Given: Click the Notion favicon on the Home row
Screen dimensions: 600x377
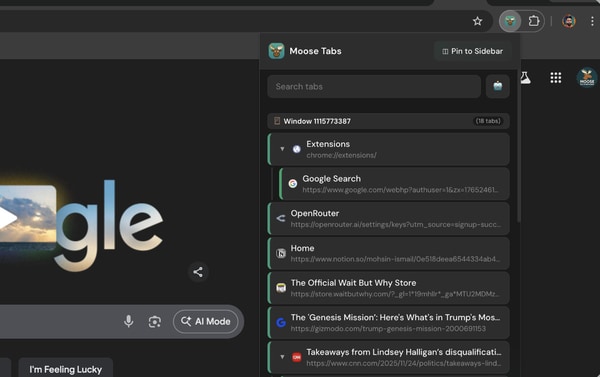Looking at the screenshot, I should coord(281,253).
